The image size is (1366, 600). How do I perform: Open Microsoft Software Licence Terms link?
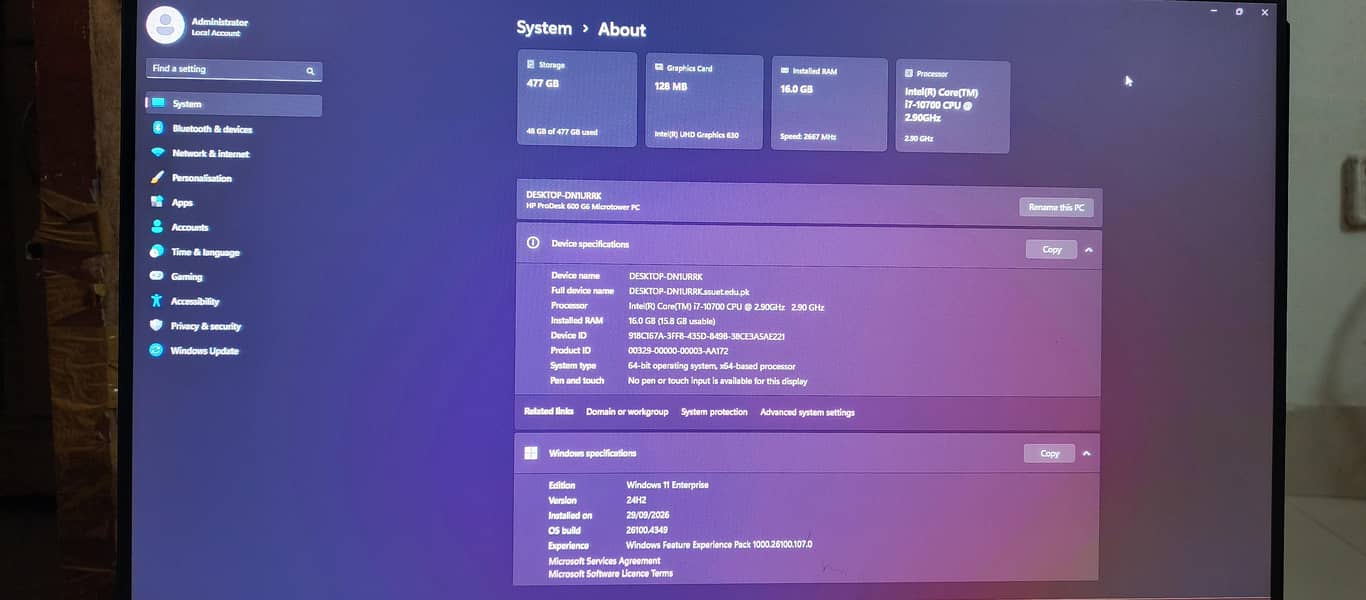point(610,573)
